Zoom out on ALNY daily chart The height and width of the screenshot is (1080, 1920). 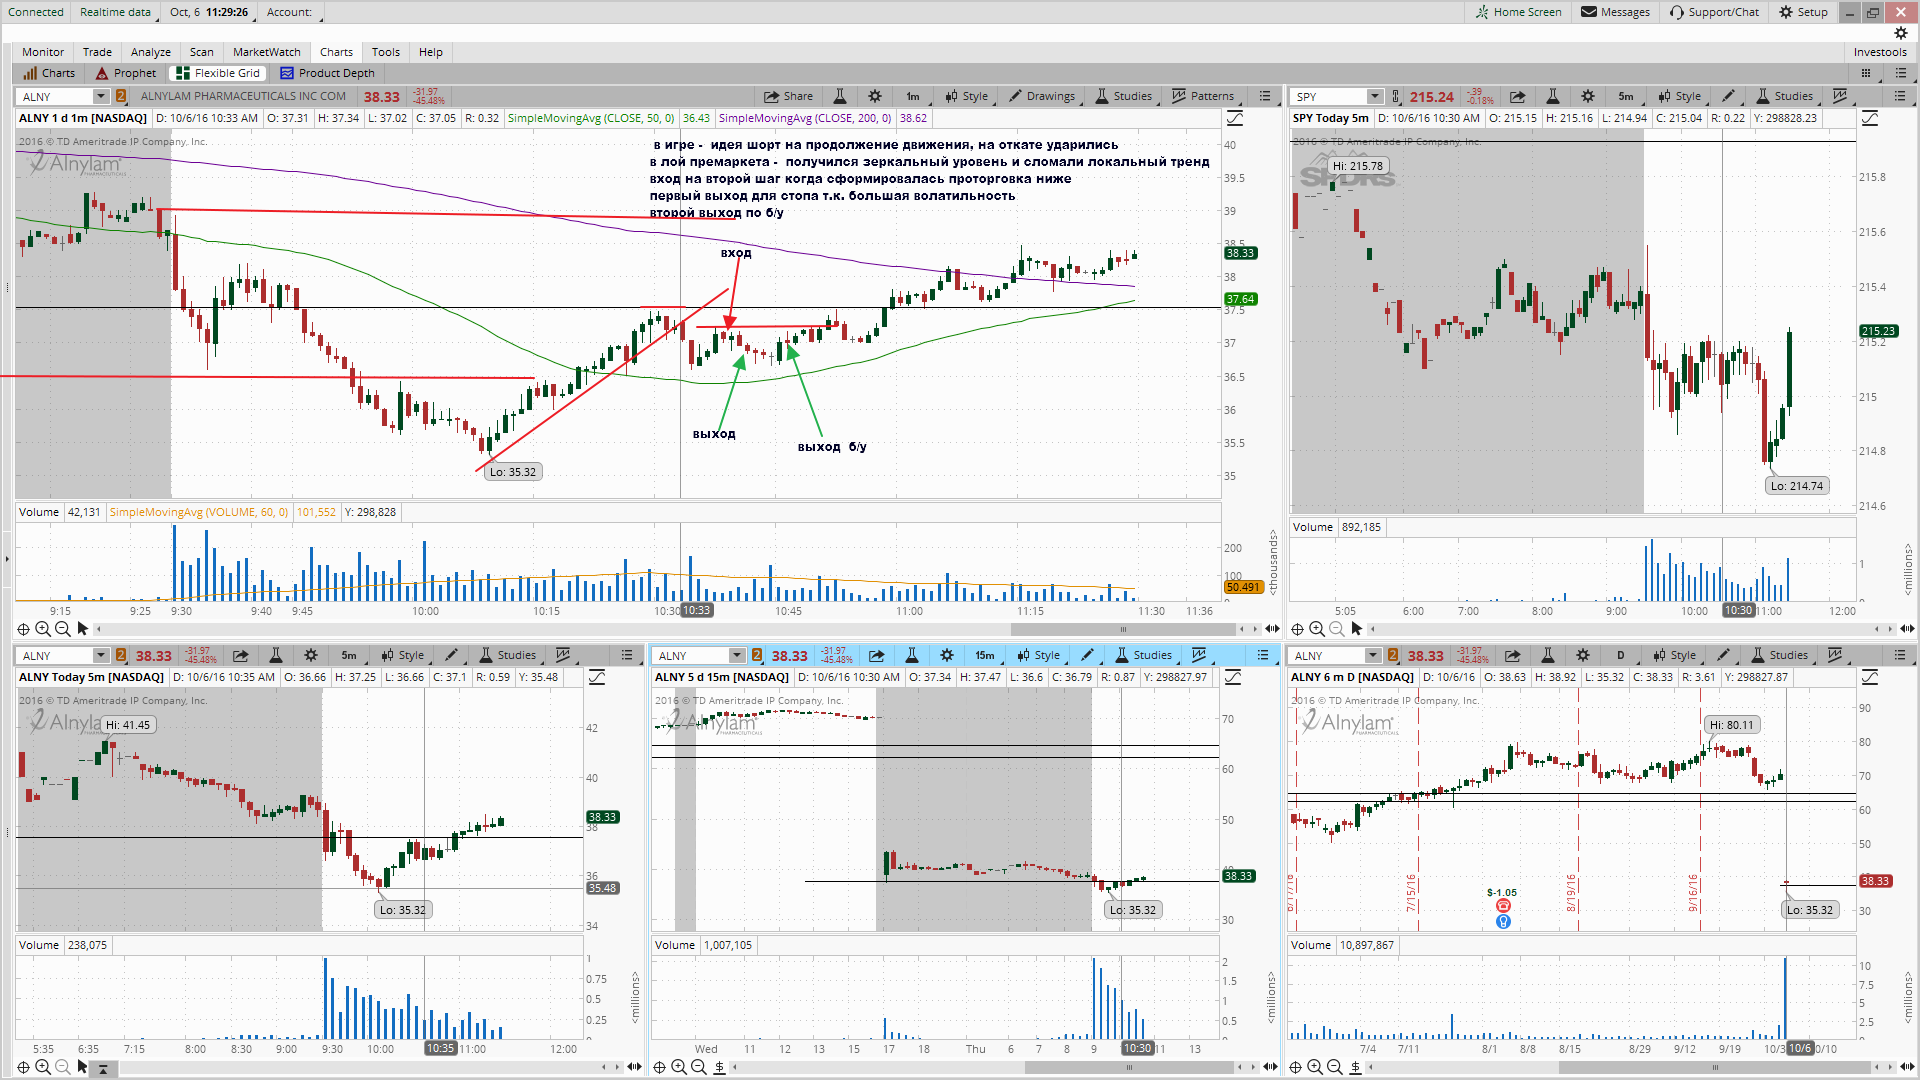point(1335,1067)
